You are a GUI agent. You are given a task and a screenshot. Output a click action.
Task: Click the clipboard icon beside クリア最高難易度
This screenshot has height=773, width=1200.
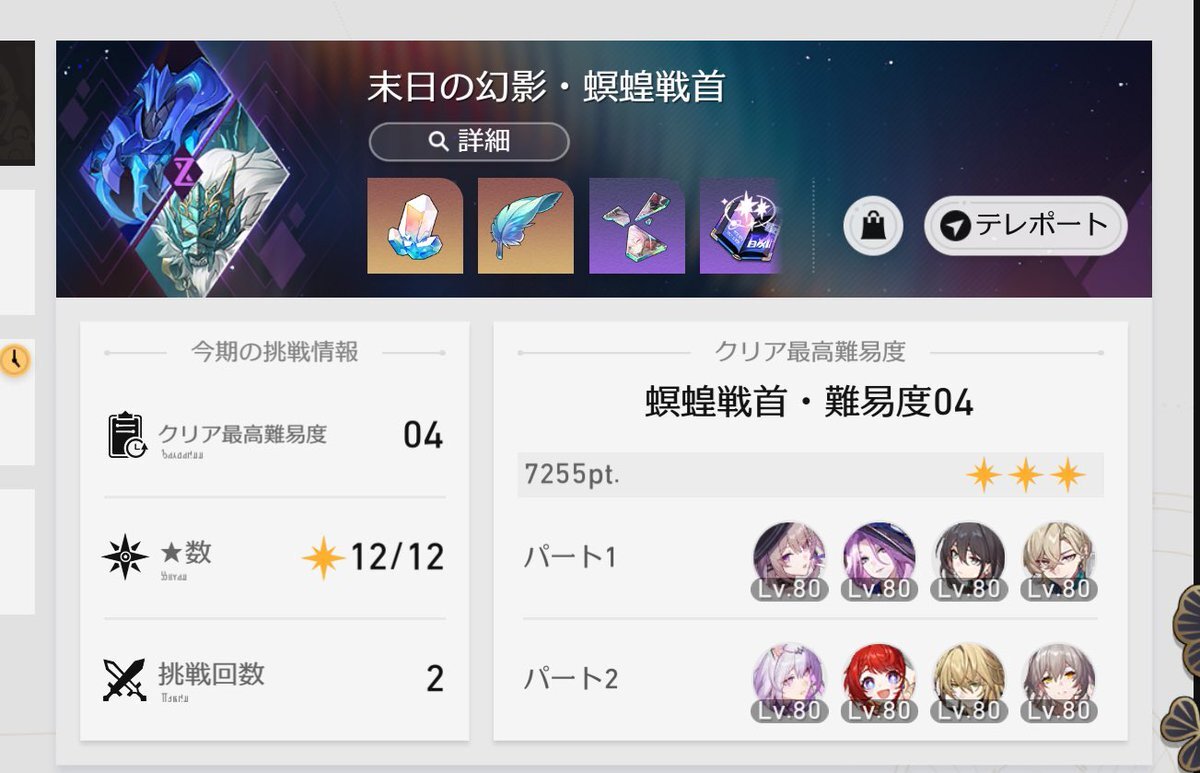coord(128,435)
